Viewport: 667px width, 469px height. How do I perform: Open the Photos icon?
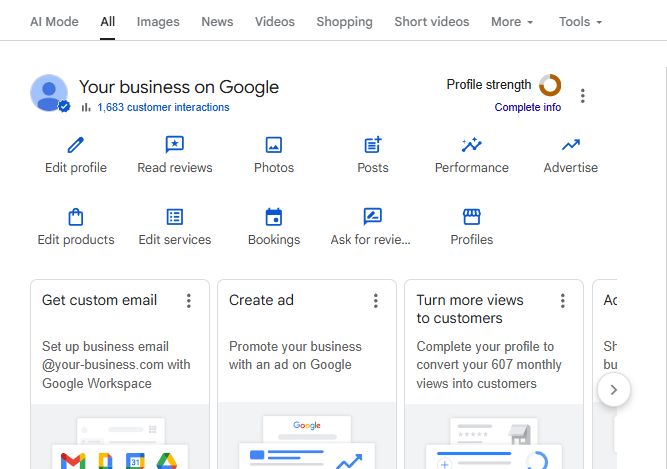[274, 145]
